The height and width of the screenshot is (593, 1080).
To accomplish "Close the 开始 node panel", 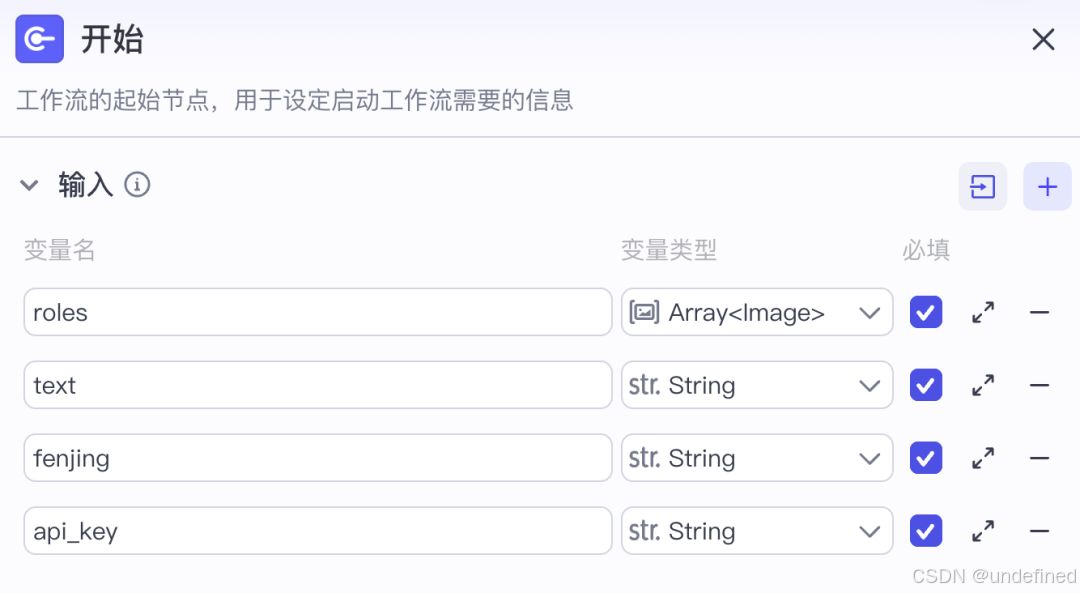I will (1043, 39).
